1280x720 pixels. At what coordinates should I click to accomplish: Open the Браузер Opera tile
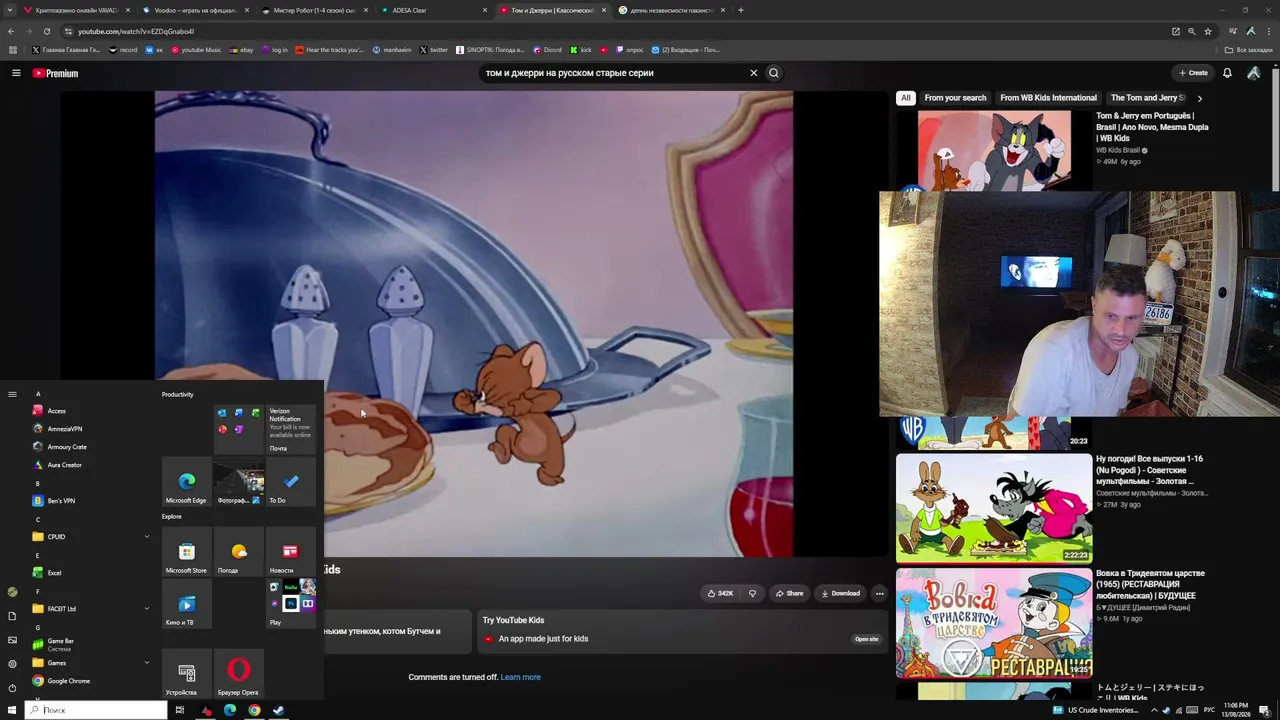point(238,674)
